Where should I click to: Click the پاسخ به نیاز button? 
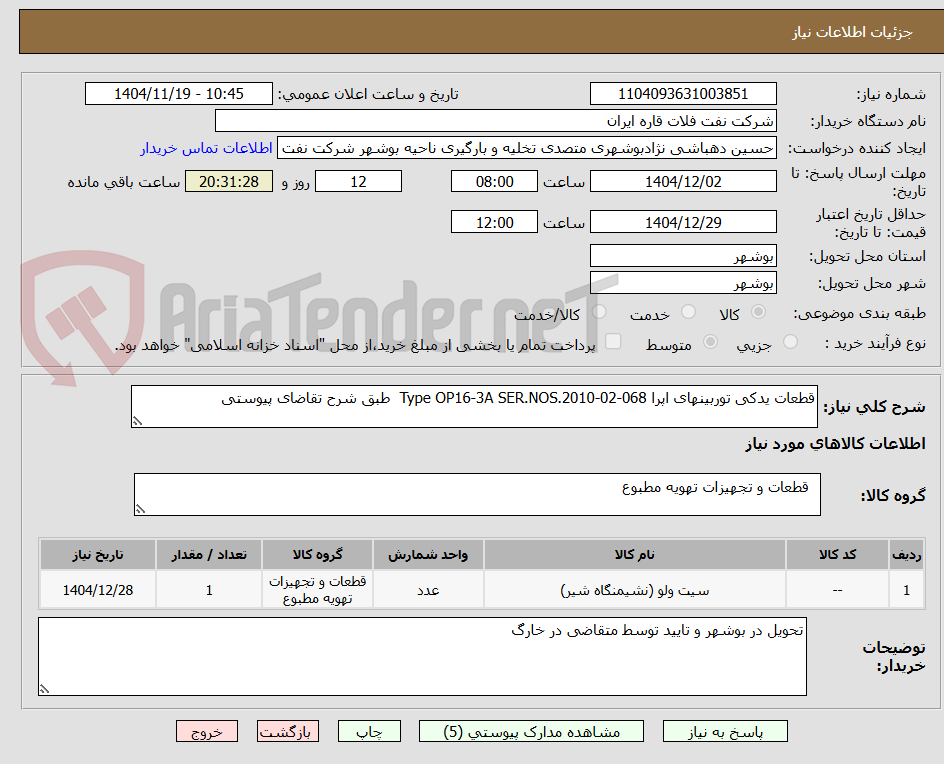pyautogui.click(x=725, y=731)
